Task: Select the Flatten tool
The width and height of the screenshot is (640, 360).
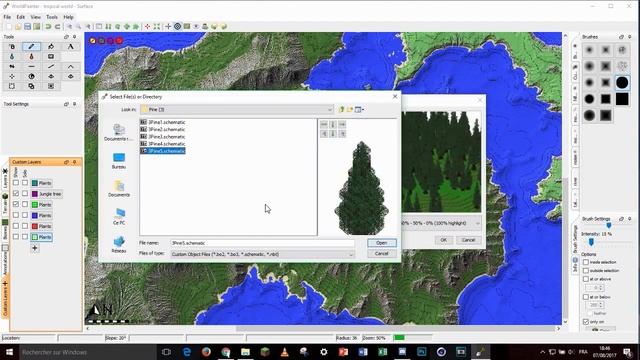Action: (31, 66)
